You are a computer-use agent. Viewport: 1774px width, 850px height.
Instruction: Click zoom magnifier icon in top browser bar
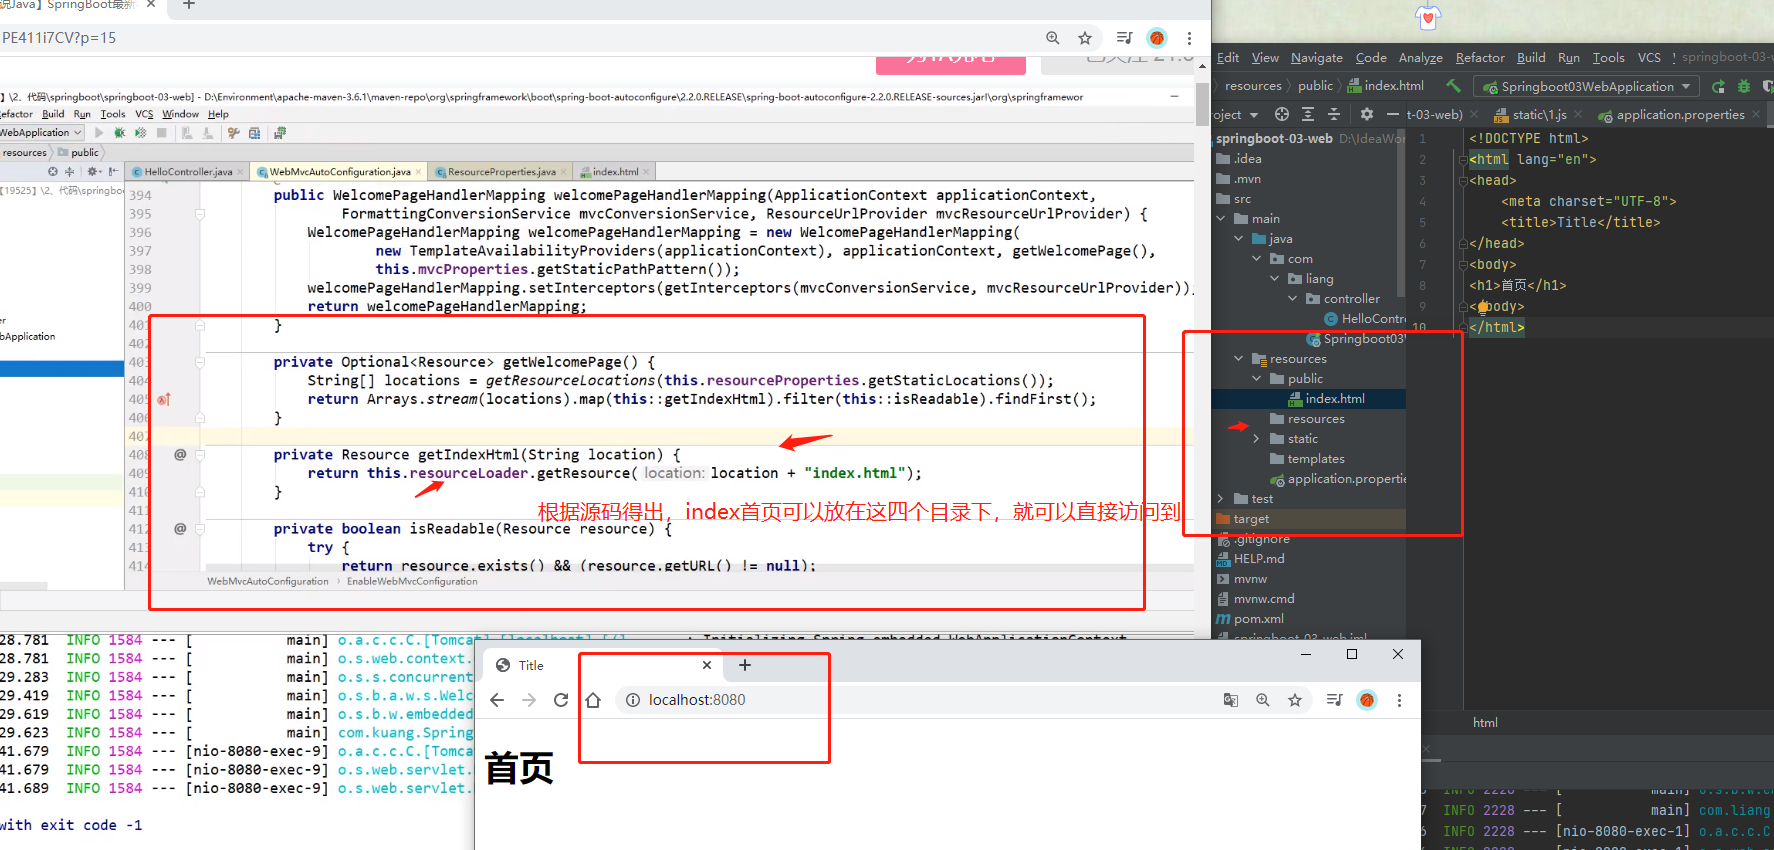(1053, 38)
